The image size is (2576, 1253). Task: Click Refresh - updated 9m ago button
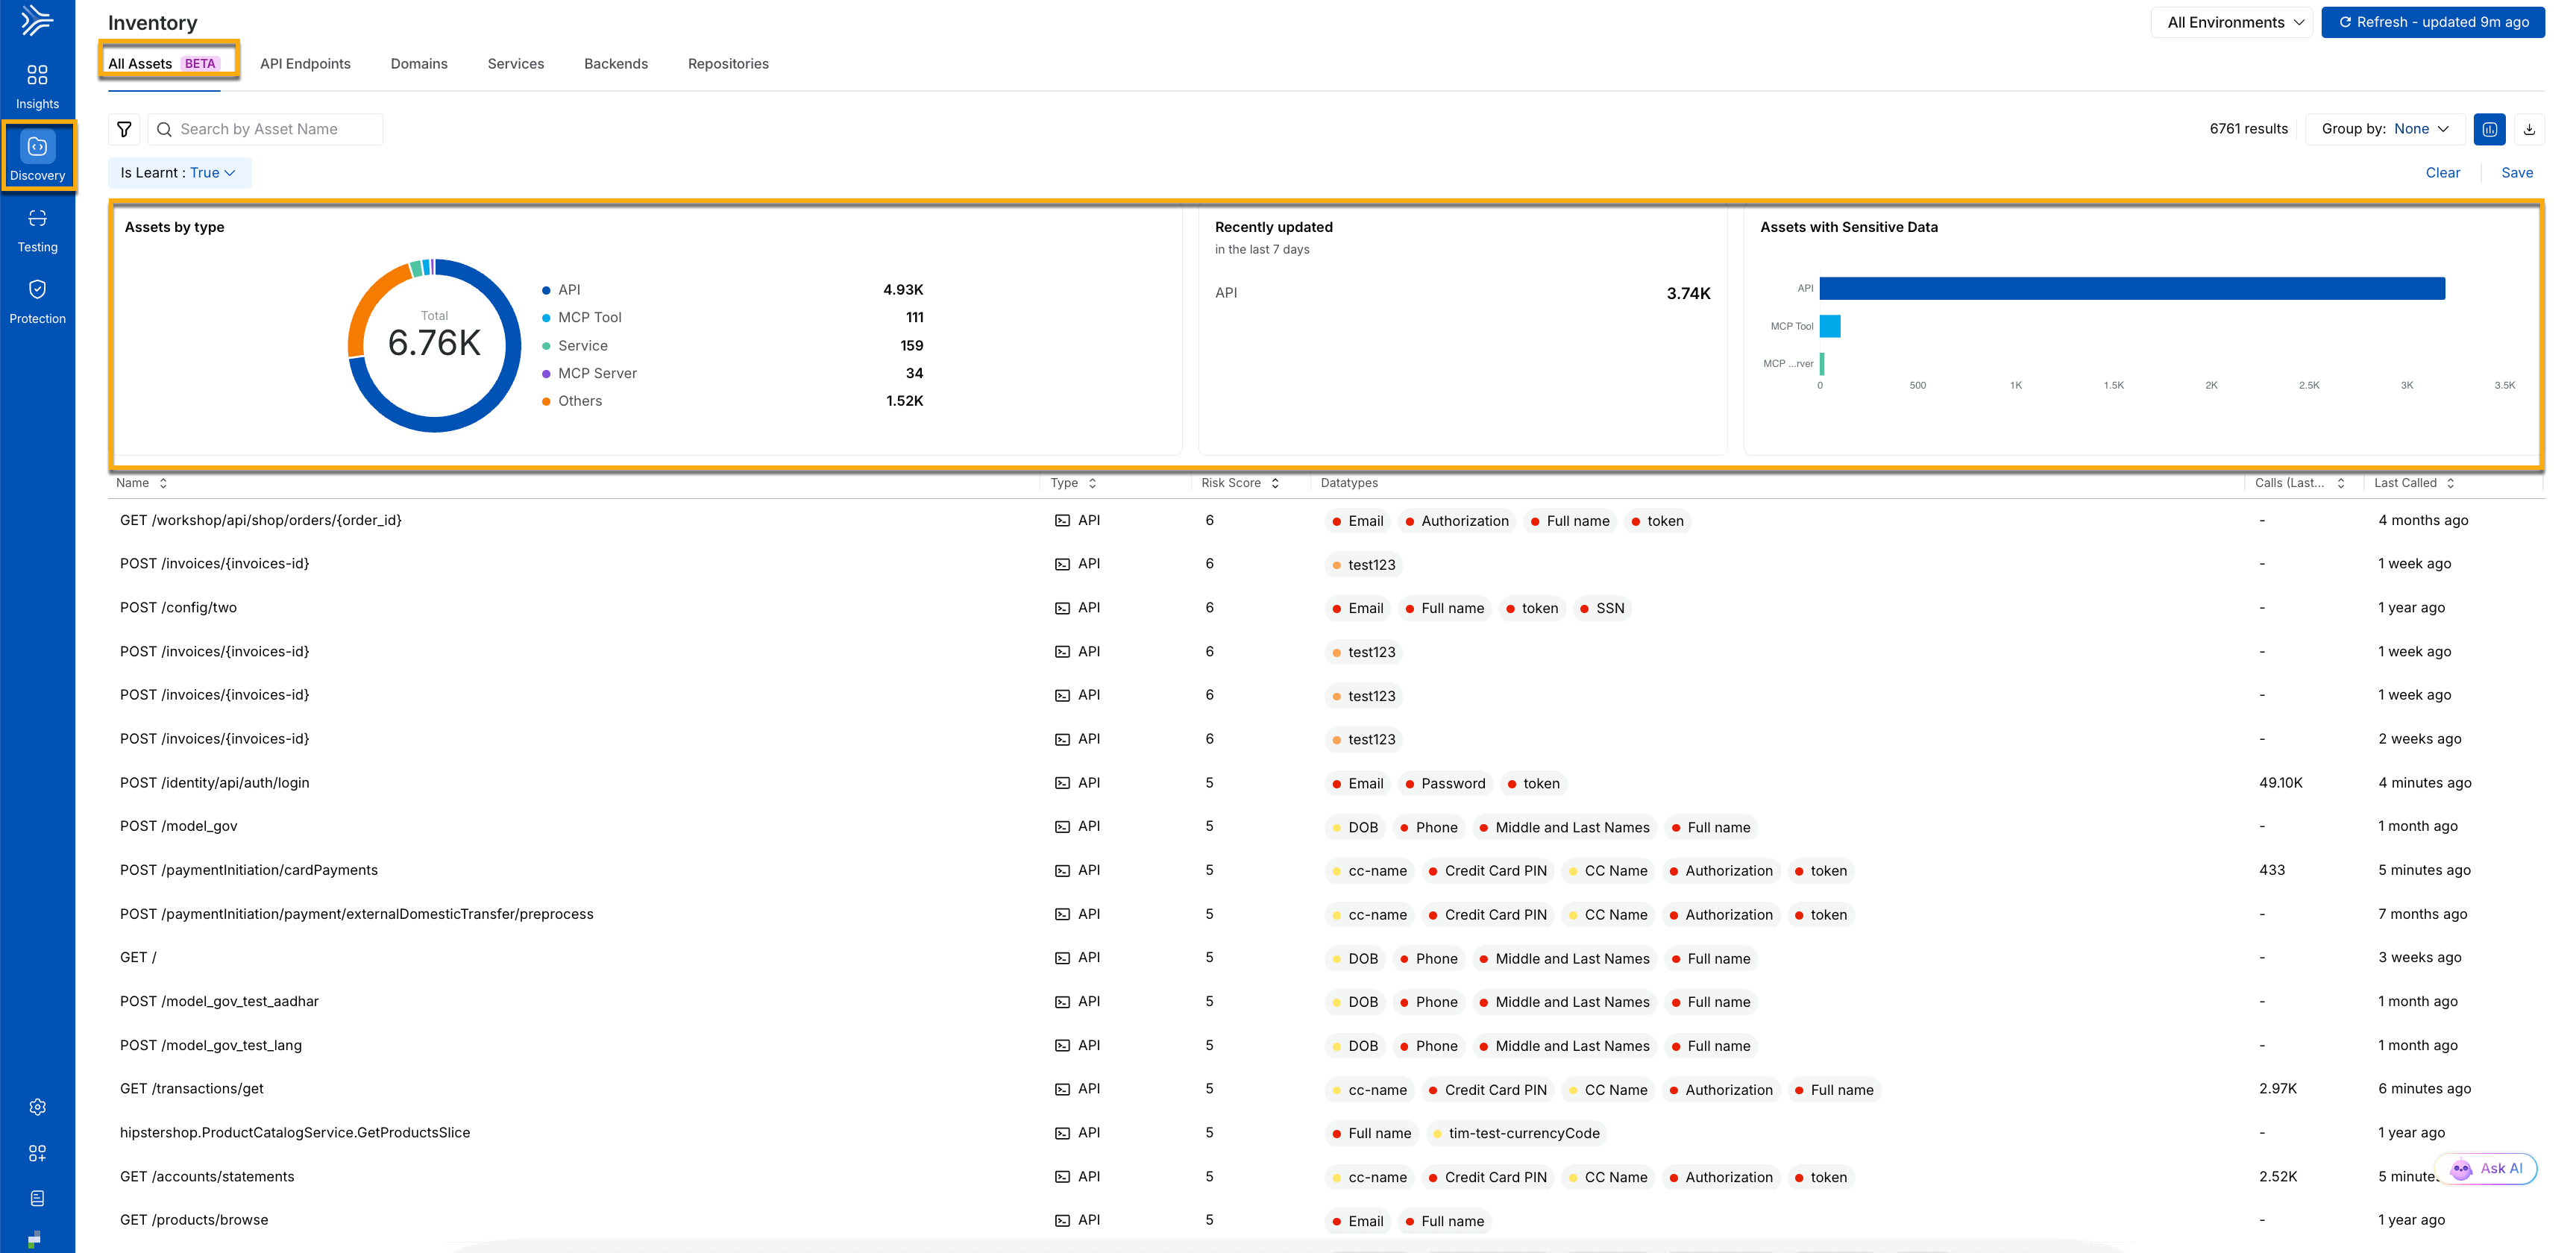[x=2433, y=22]
